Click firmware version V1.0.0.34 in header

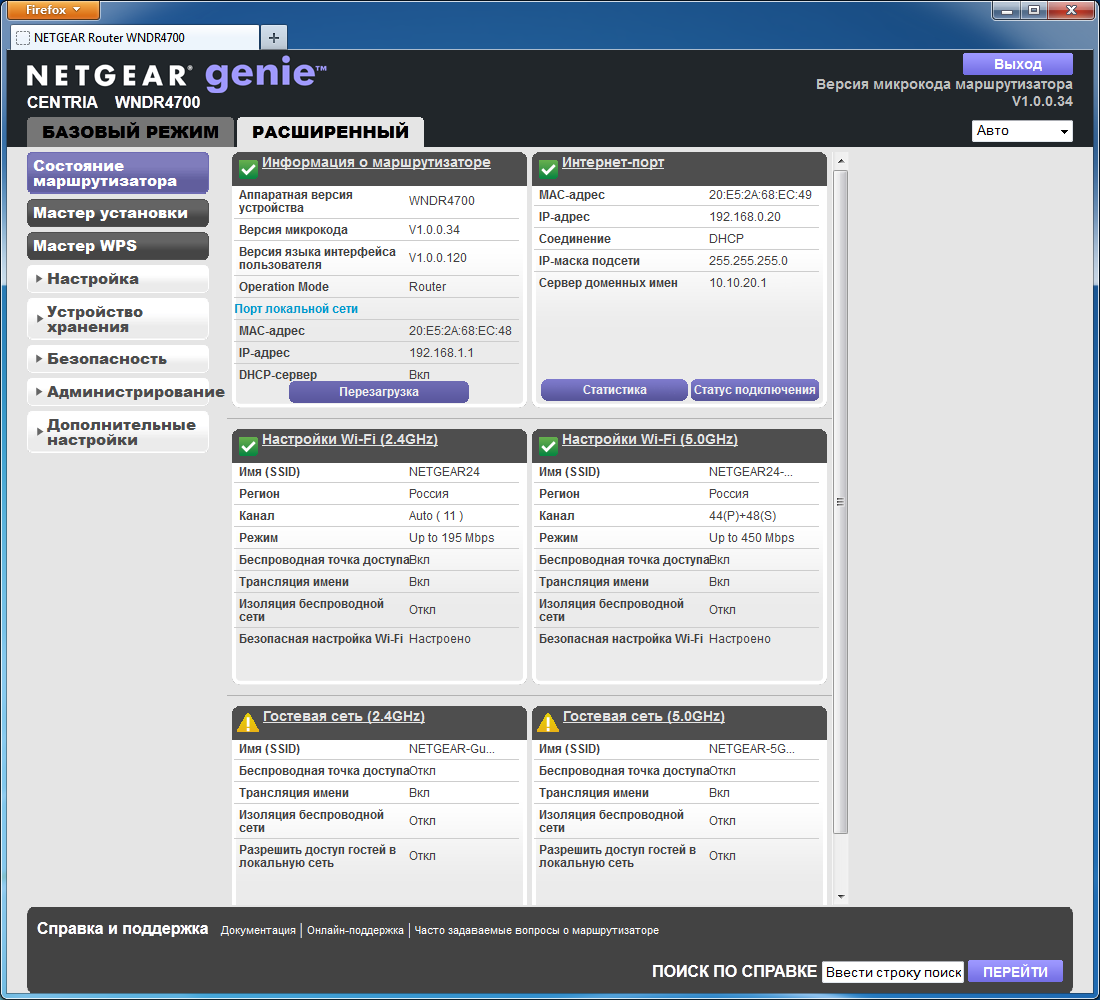point(1042,101)
